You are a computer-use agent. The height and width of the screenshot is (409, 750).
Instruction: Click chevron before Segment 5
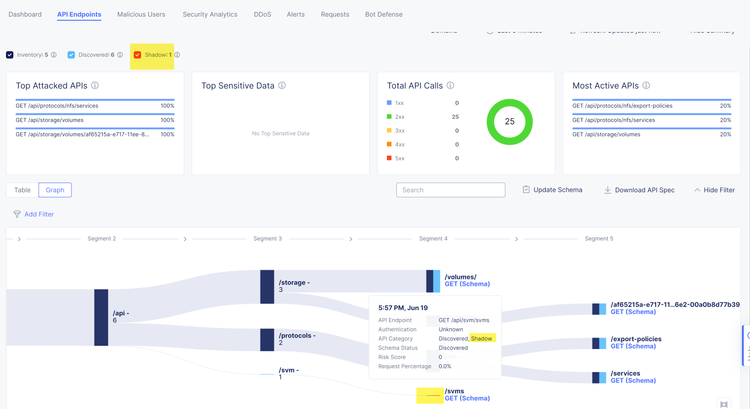(x=516, y=239)
